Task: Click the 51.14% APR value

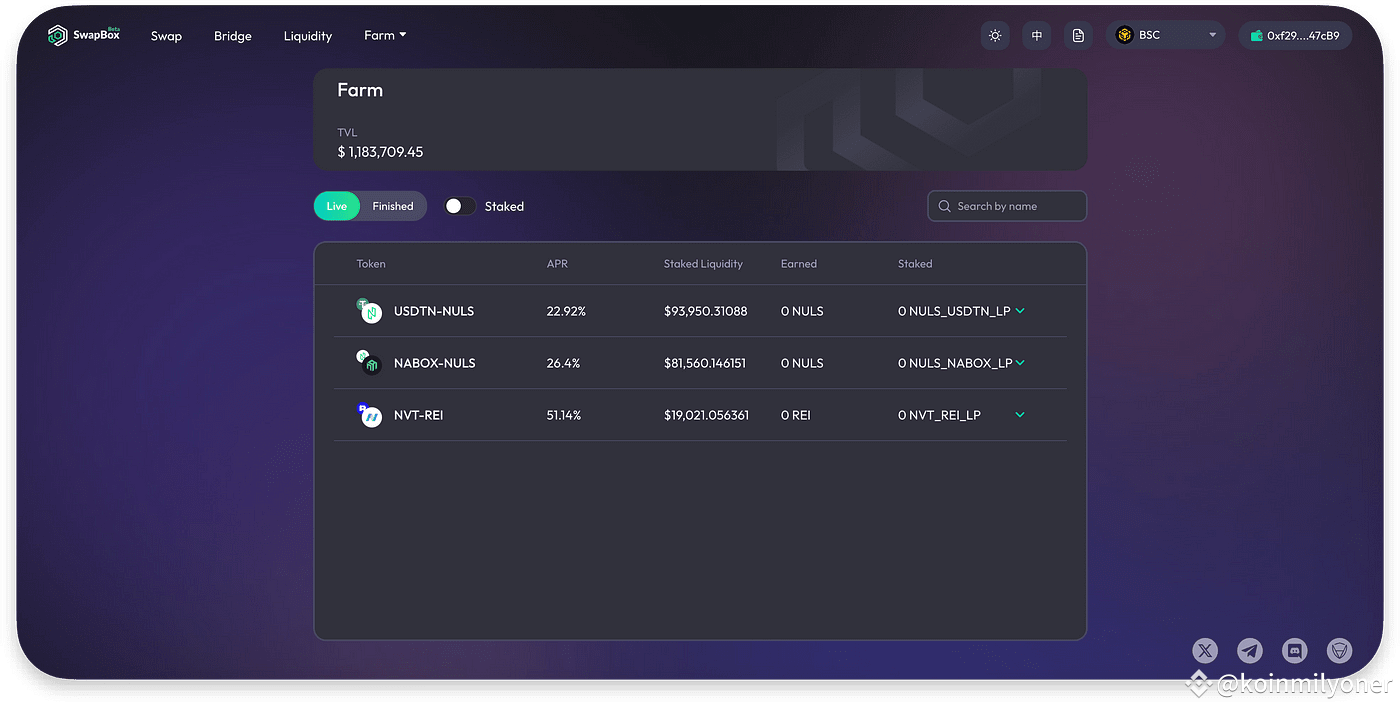Action: click(564, 415)
